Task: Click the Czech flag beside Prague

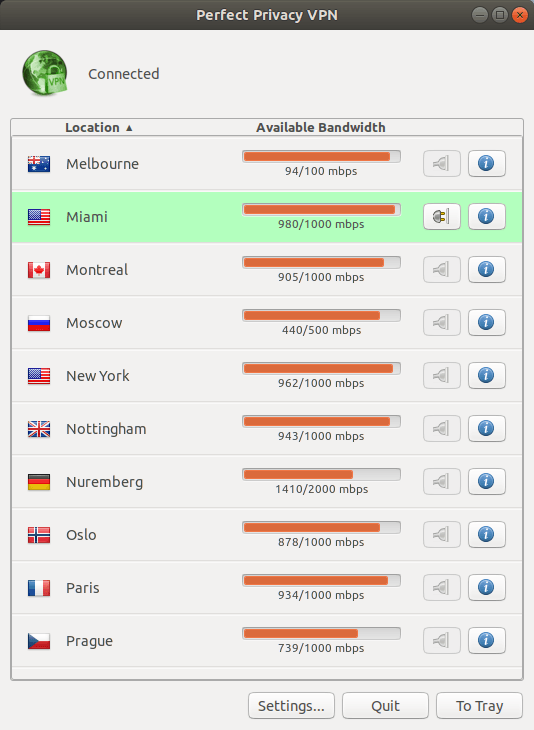Action: 39,642
